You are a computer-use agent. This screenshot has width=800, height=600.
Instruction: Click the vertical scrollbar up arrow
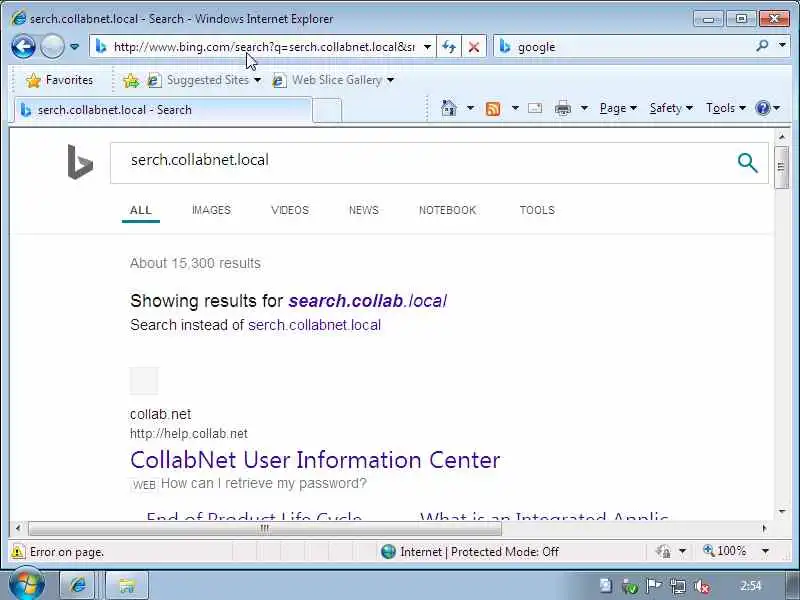click(782, 137)
